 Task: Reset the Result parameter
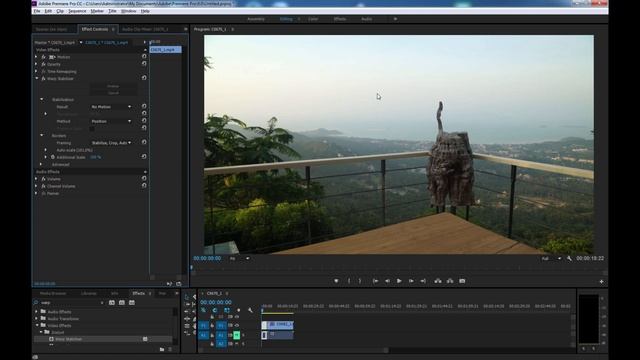coord(144,106)
